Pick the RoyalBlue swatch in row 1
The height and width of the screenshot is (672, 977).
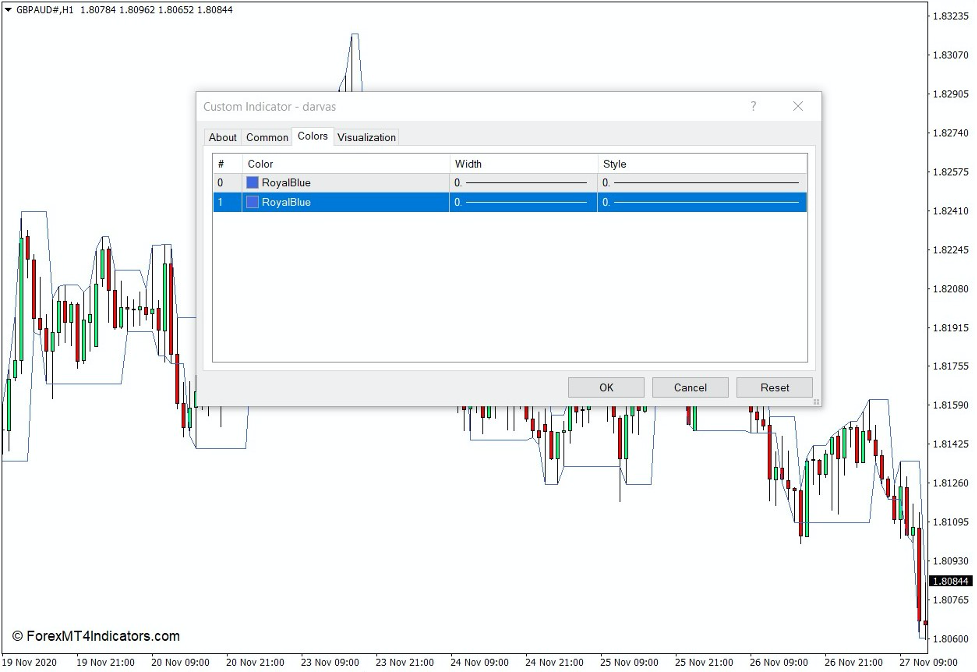click(x=253, y=202)
